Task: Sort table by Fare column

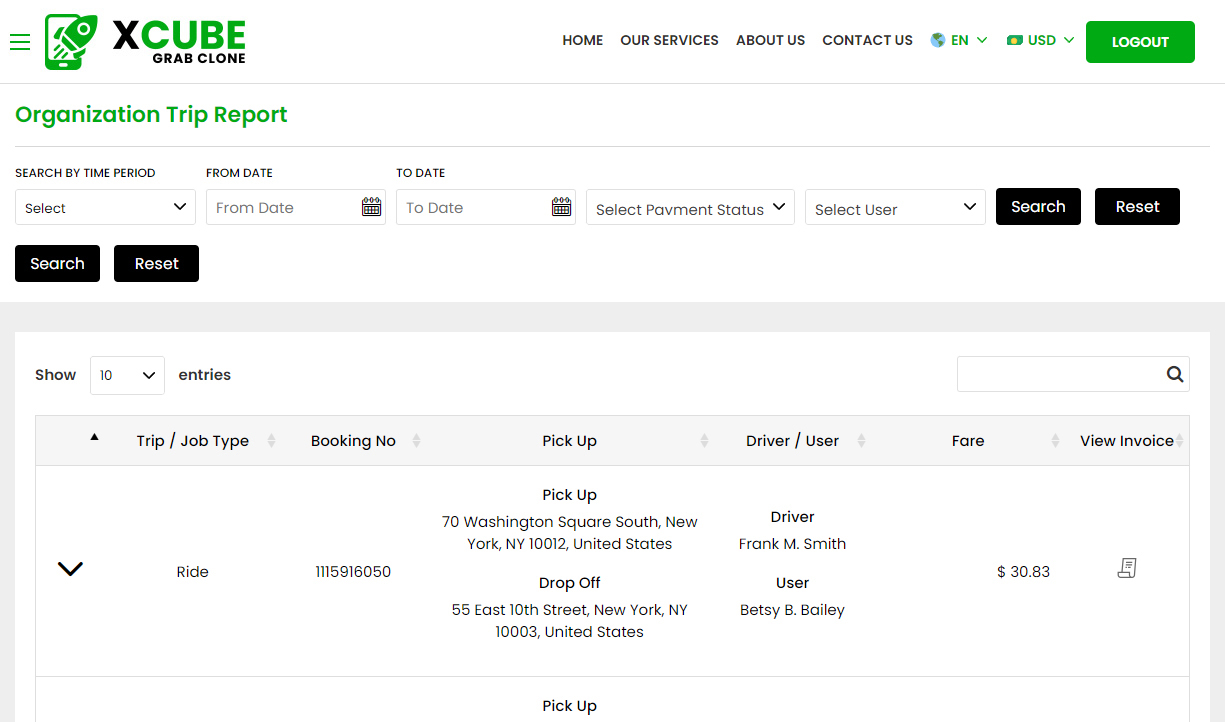Action: tap(968, 441)
